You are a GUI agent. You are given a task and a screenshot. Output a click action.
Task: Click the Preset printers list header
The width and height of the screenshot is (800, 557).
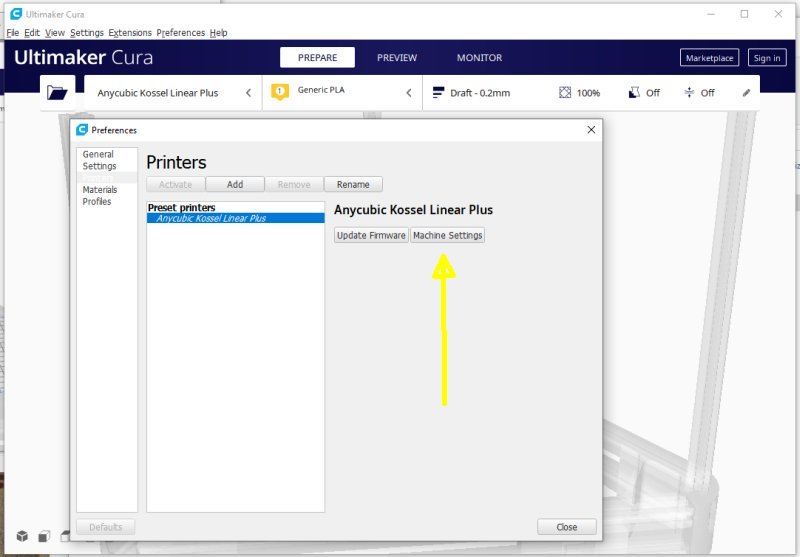[182, 208]
